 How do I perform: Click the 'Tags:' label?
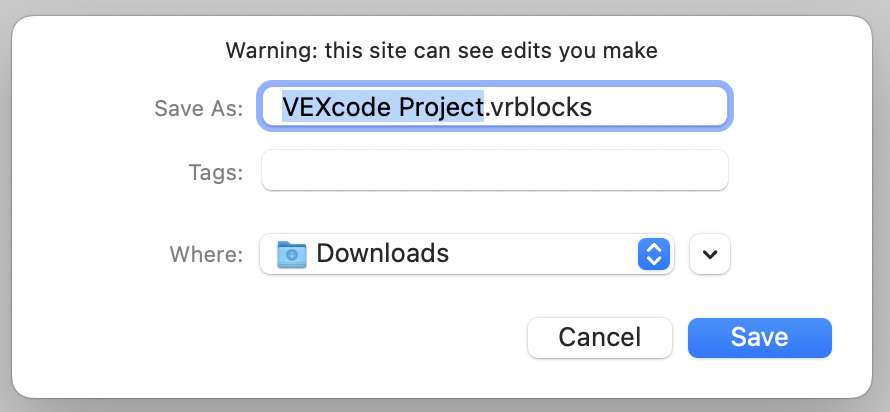pyautogui.click(x=215, y=172)
